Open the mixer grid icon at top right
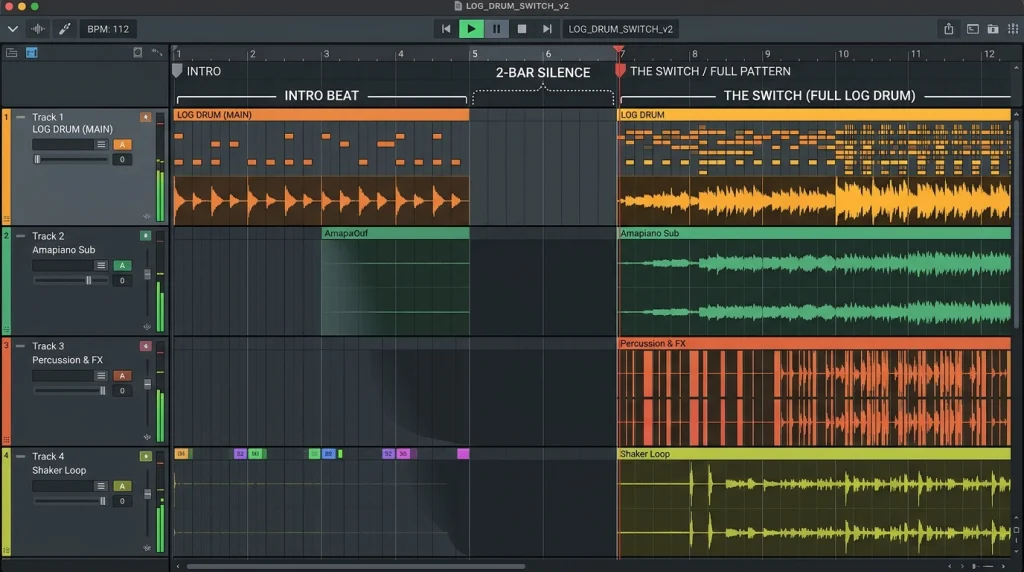This screenshot has height=572, width=1024. pyautogui.click(x=1013, y=29)
